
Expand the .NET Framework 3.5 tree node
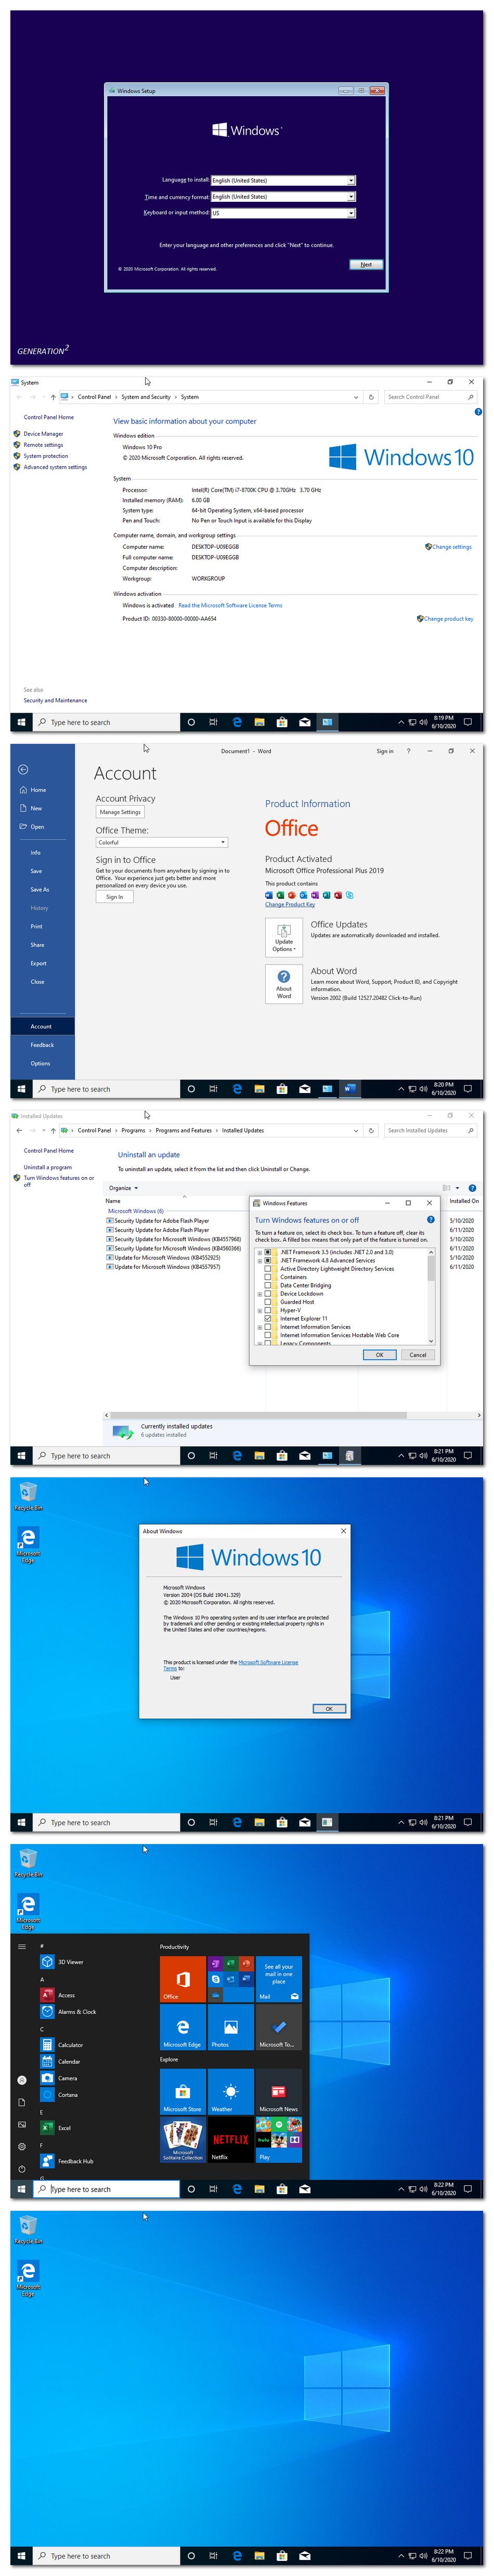(260, 1252)
